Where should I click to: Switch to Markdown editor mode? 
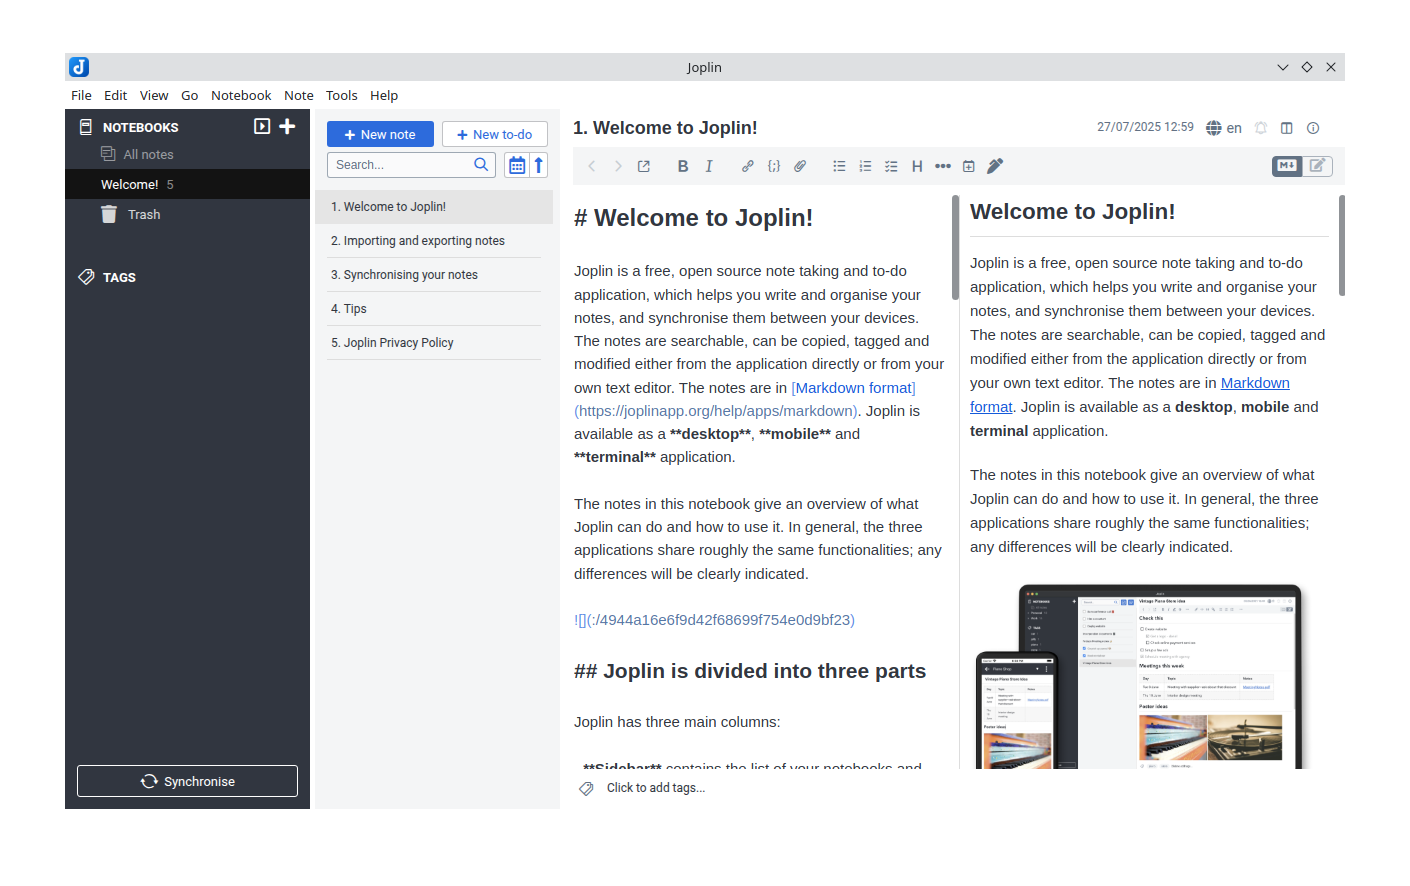1287,166
